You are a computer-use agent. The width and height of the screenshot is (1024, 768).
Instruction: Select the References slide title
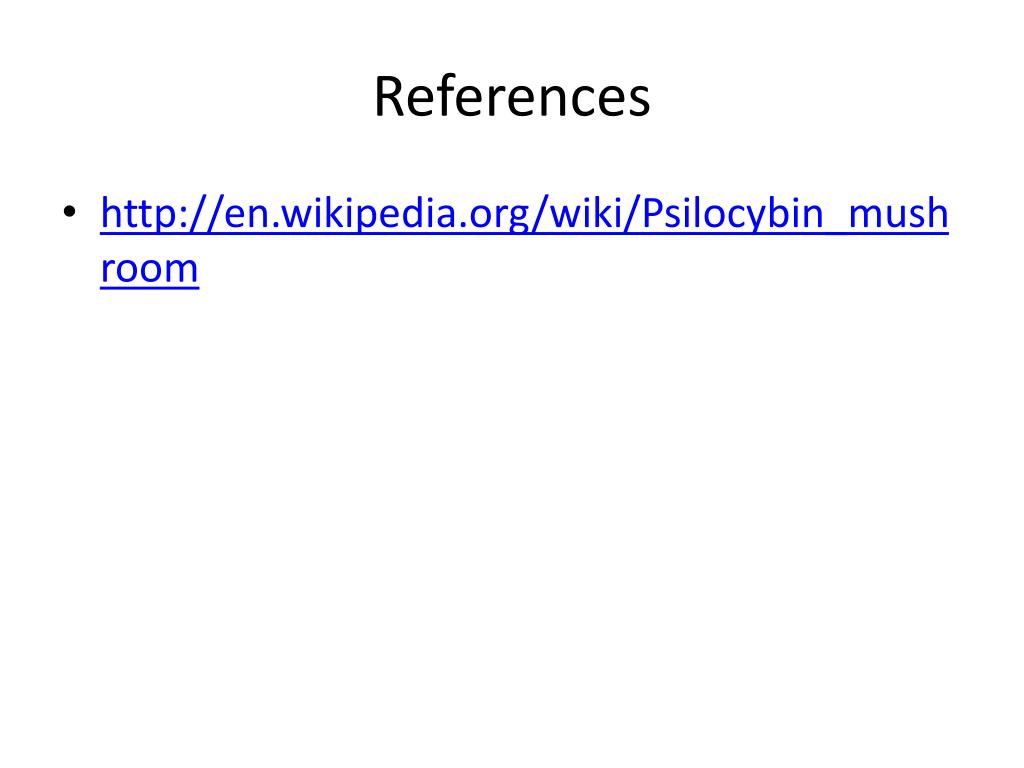pyautogui.click(x=512, y=96)
